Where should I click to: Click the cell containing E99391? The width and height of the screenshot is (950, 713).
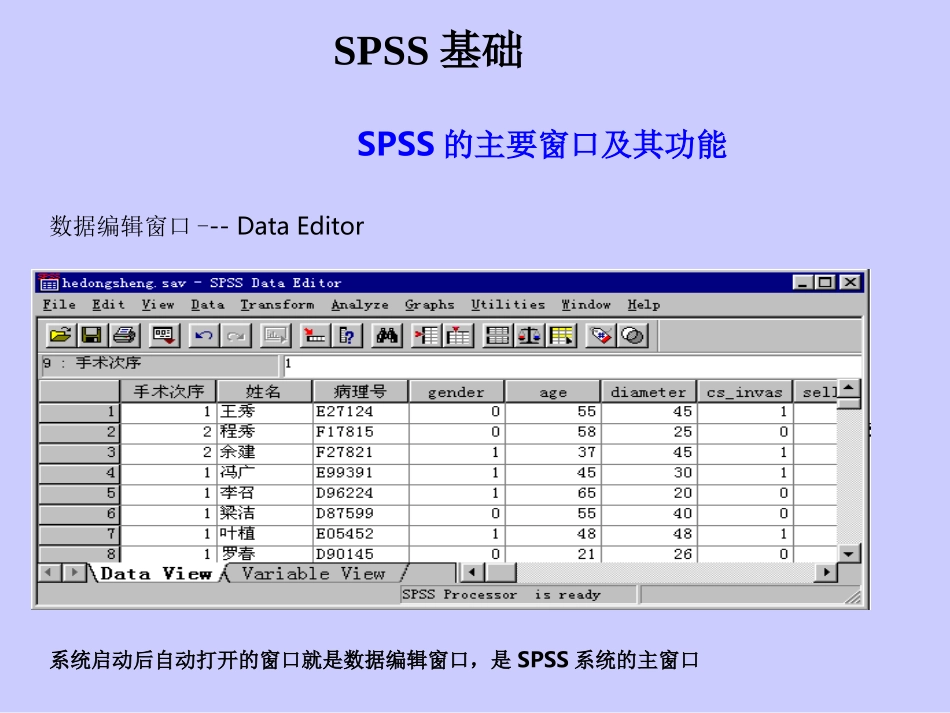360,473
